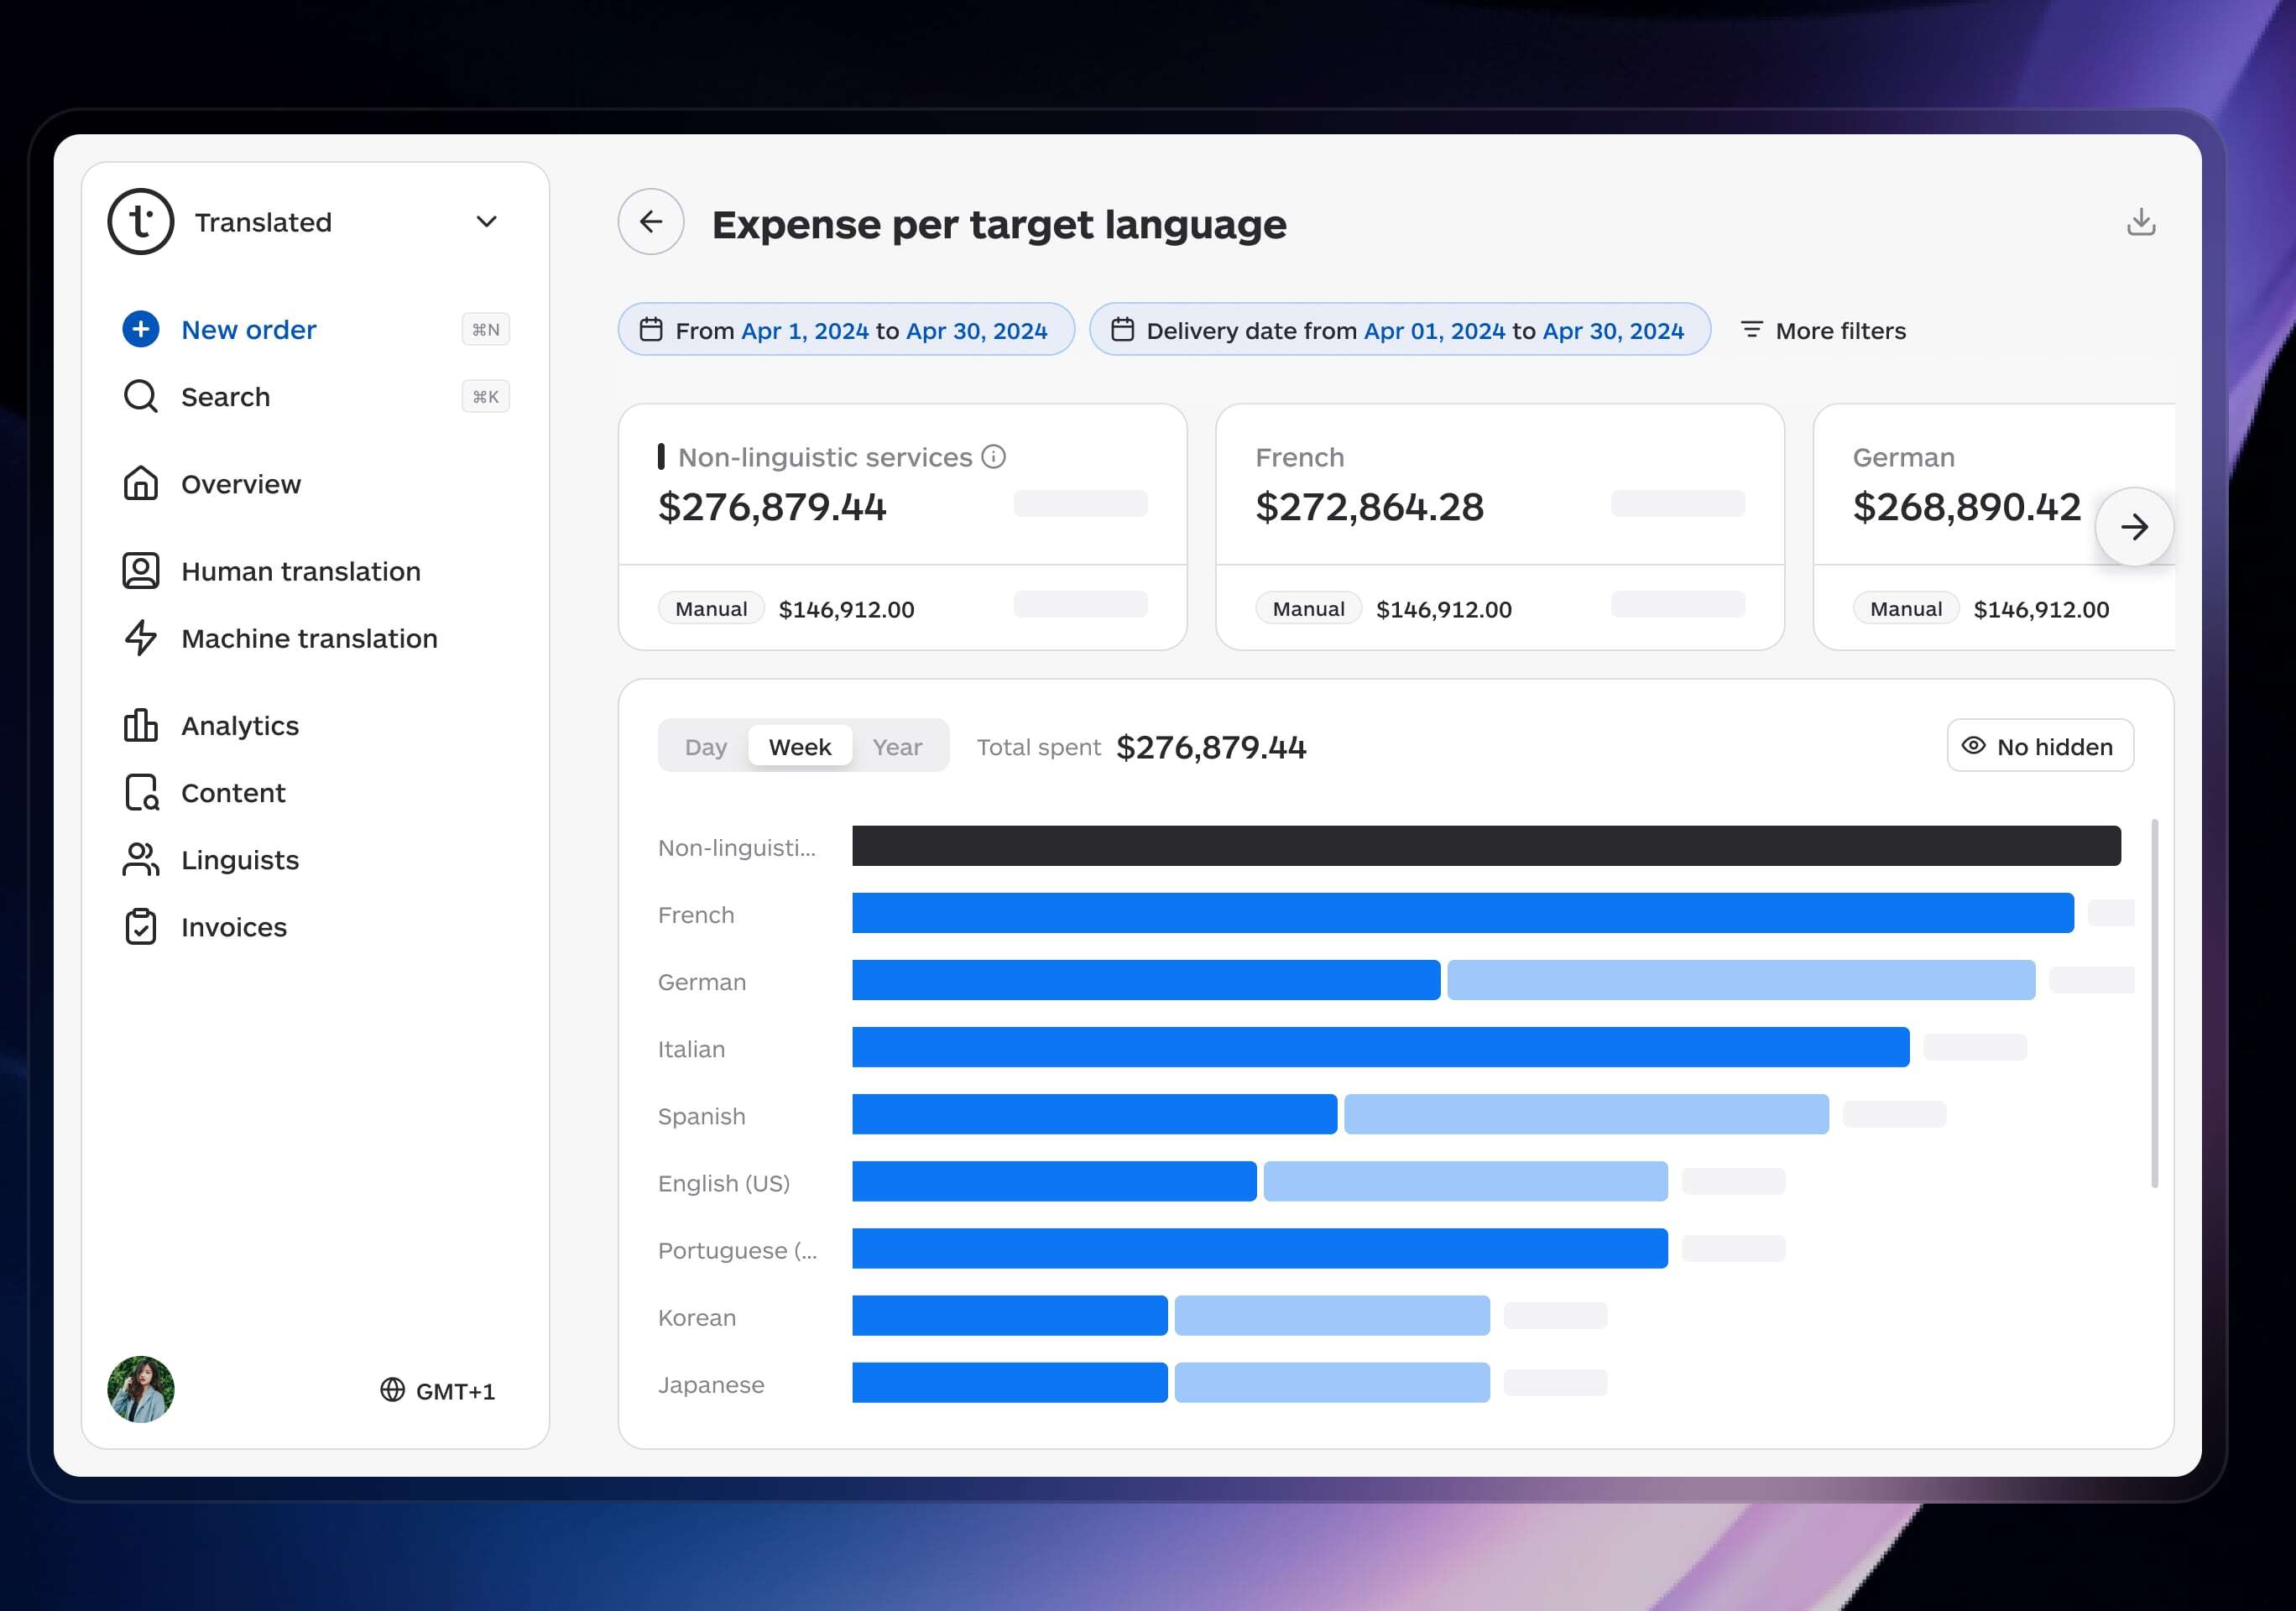2296x1611 pixels.
Task: Switch chart view to Day
Action: (705, 747)
